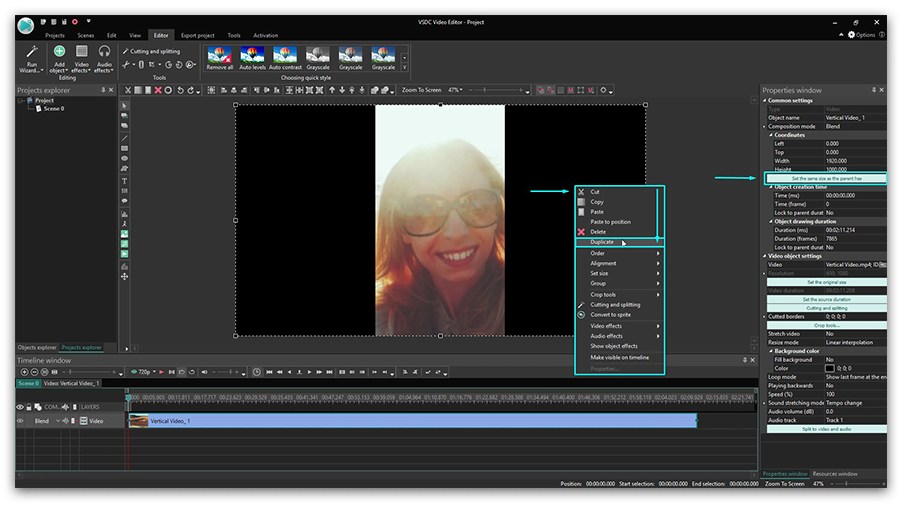Image resolution: width=900 pixels, height=510 pixels.
Task: Click the Fill background Color swatch
Action: (829, 368)
